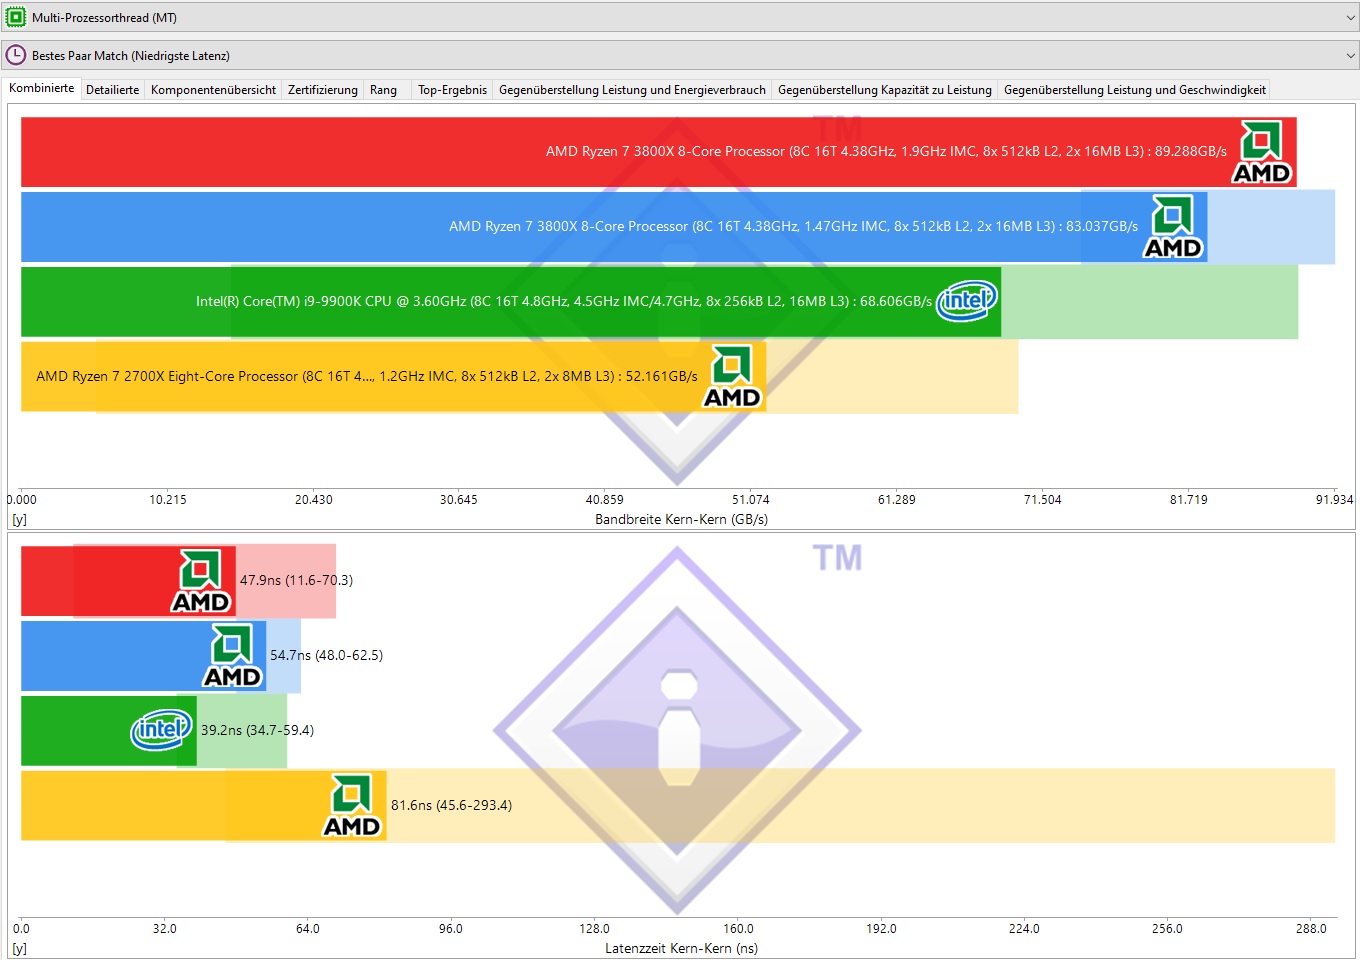Click the AMD logo on the yellow latency bar
The image size is (1360, 960).
coord(352,805)
